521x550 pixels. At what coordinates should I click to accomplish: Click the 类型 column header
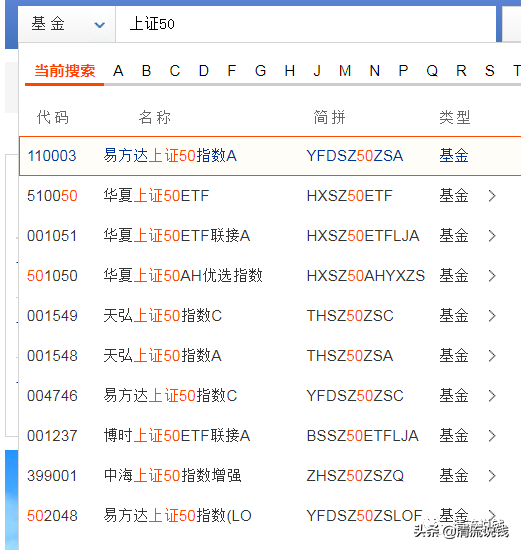click(x=455, y=117)
